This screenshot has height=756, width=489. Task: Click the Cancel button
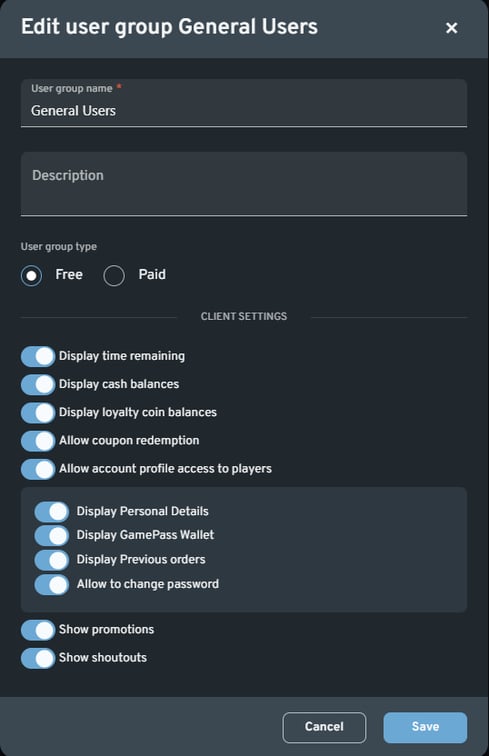click(324, 727)
